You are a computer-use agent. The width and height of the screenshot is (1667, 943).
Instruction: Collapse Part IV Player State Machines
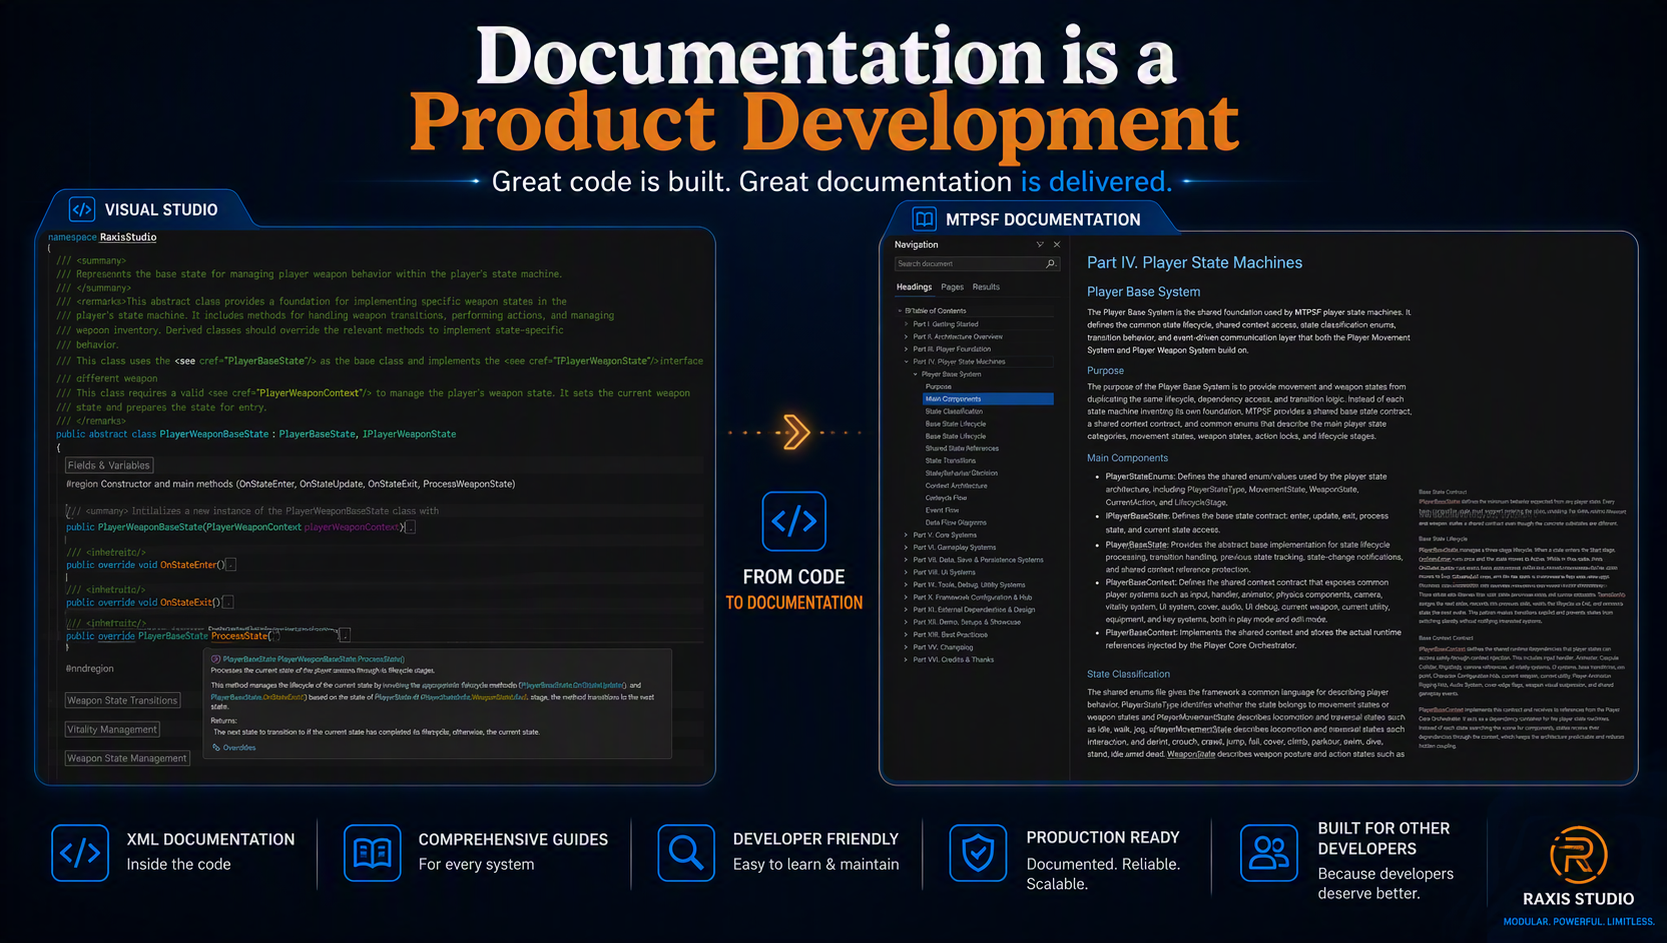(907, 362)
